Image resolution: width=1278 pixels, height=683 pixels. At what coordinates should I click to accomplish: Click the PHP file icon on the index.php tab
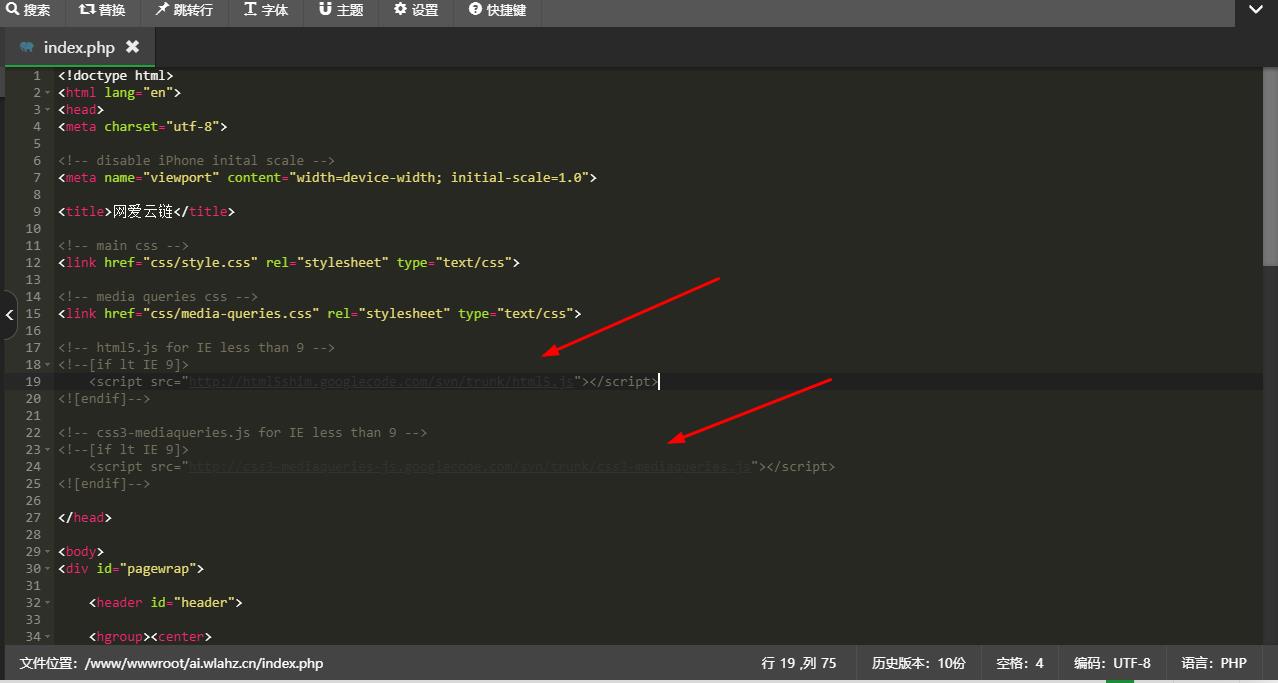coord(27,47)
